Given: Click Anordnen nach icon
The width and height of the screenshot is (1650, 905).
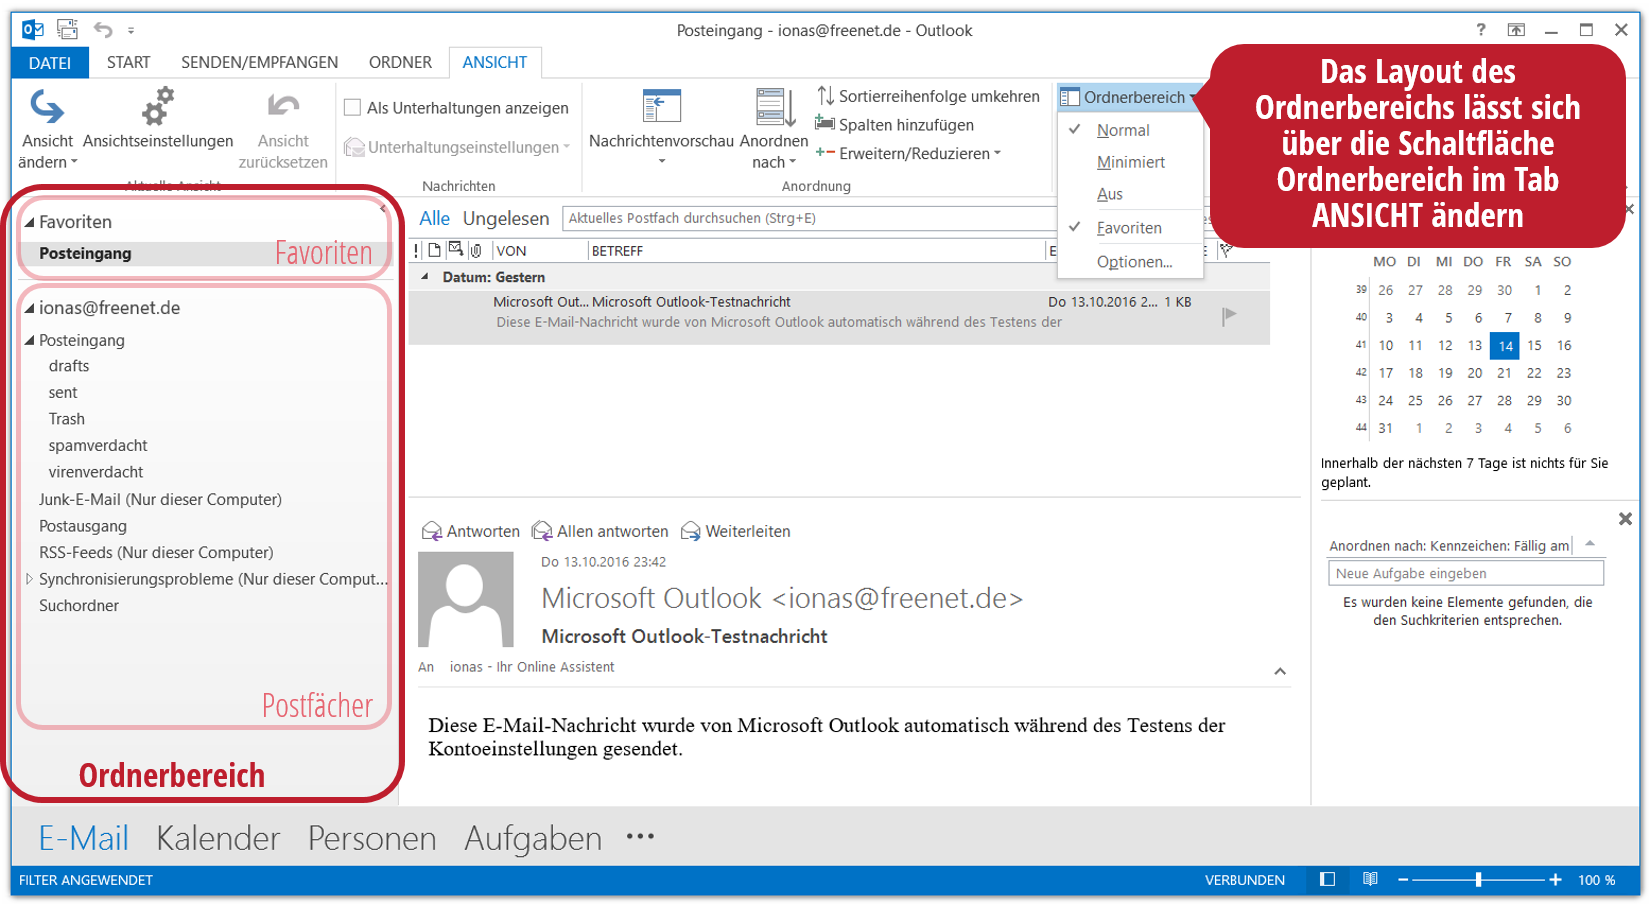Looking at the screenshot, I should [774, 106].
